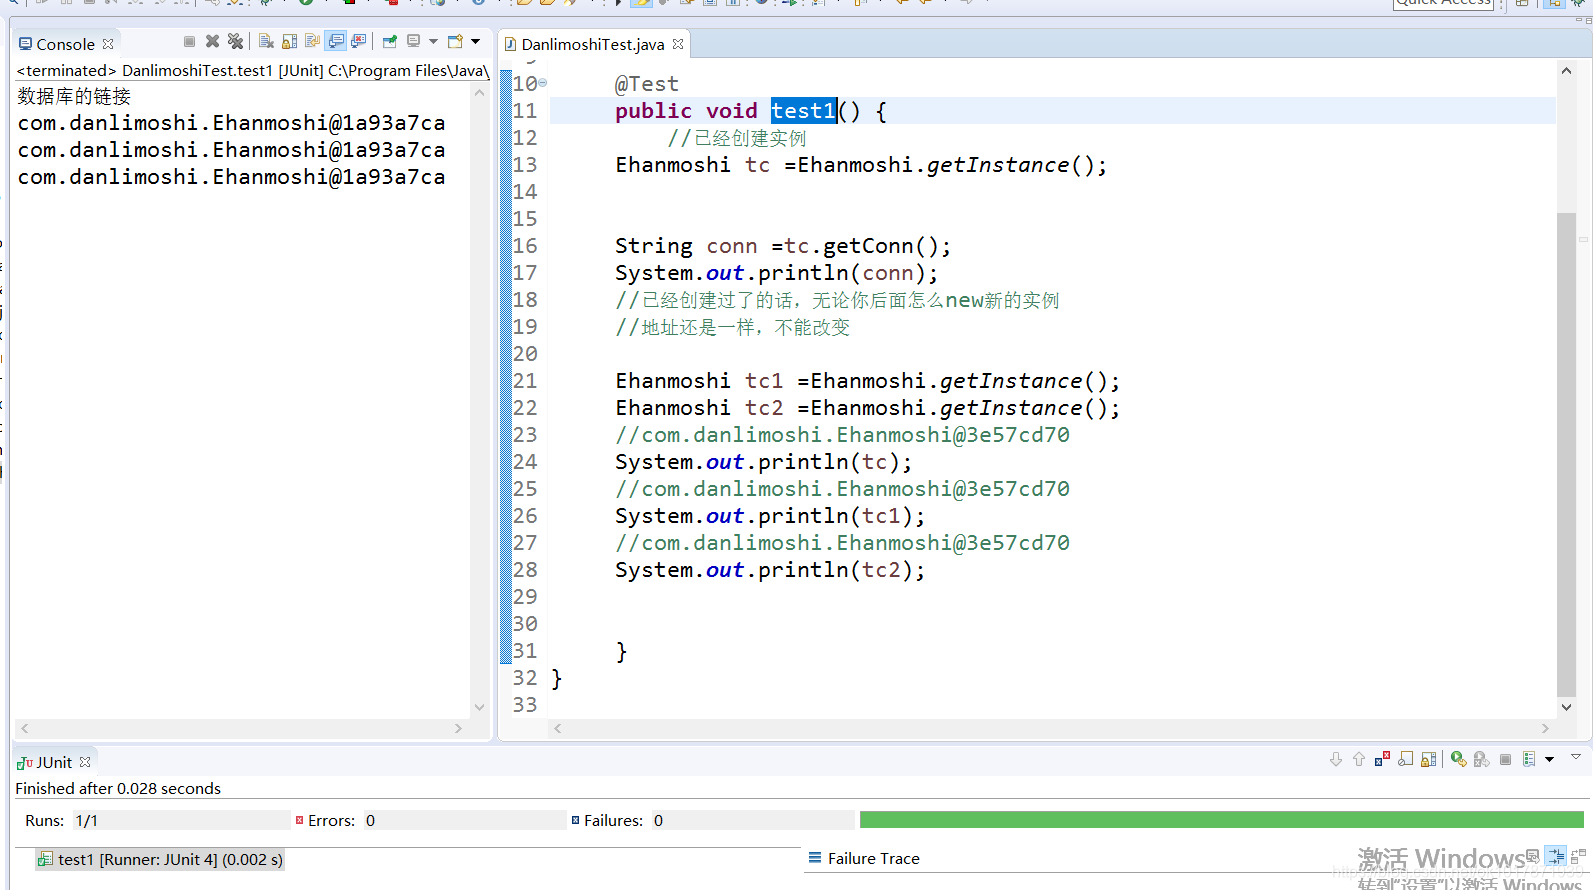Click Failure Trace filter stack icon

(1556, 856)
